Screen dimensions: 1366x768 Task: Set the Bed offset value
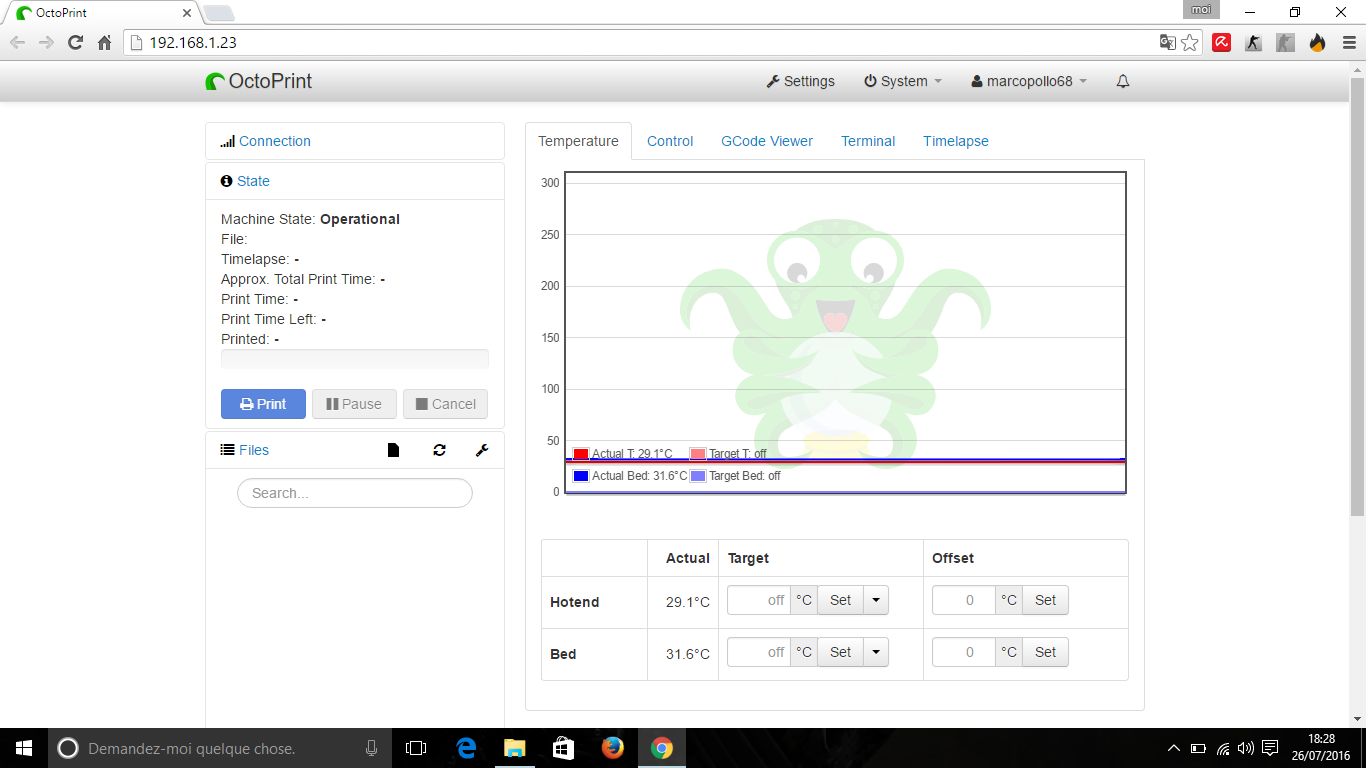point(1045,652)
